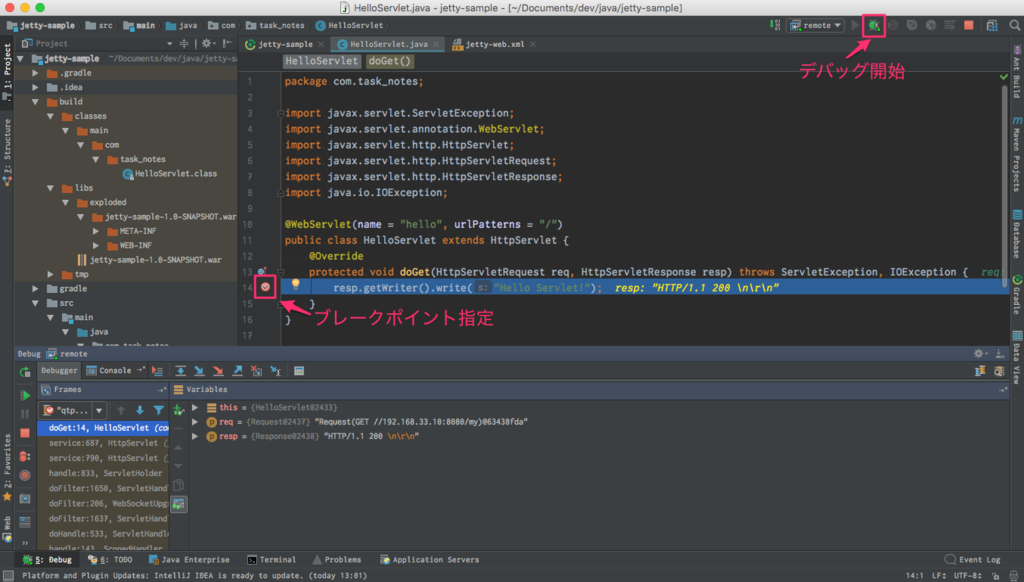Toggle the breakpoint on line 14

(265, 287)
